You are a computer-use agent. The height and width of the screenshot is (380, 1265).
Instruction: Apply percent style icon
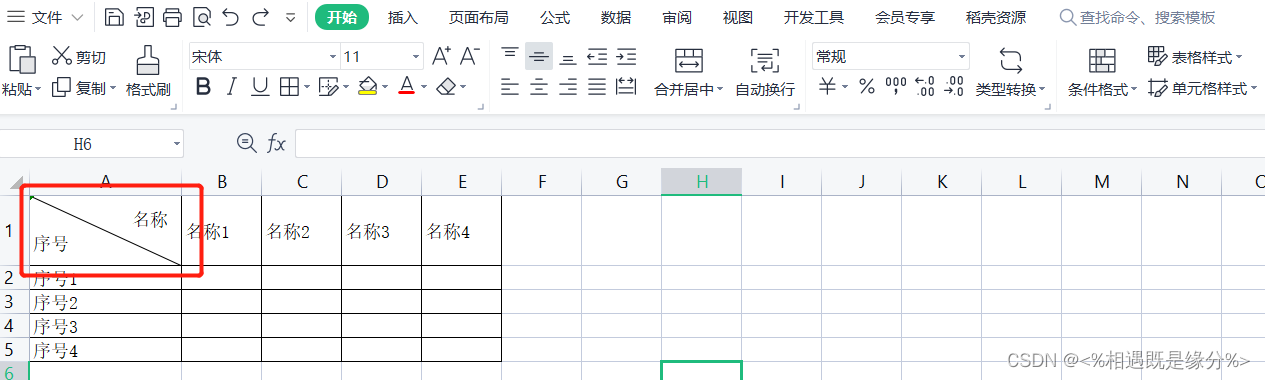point(867,87)
